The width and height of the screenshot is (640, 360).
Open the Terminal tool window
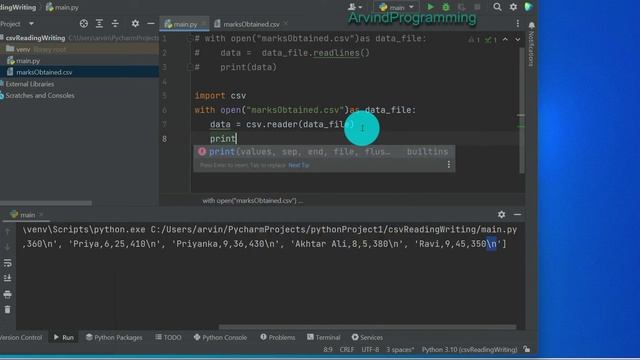[324, 338]
